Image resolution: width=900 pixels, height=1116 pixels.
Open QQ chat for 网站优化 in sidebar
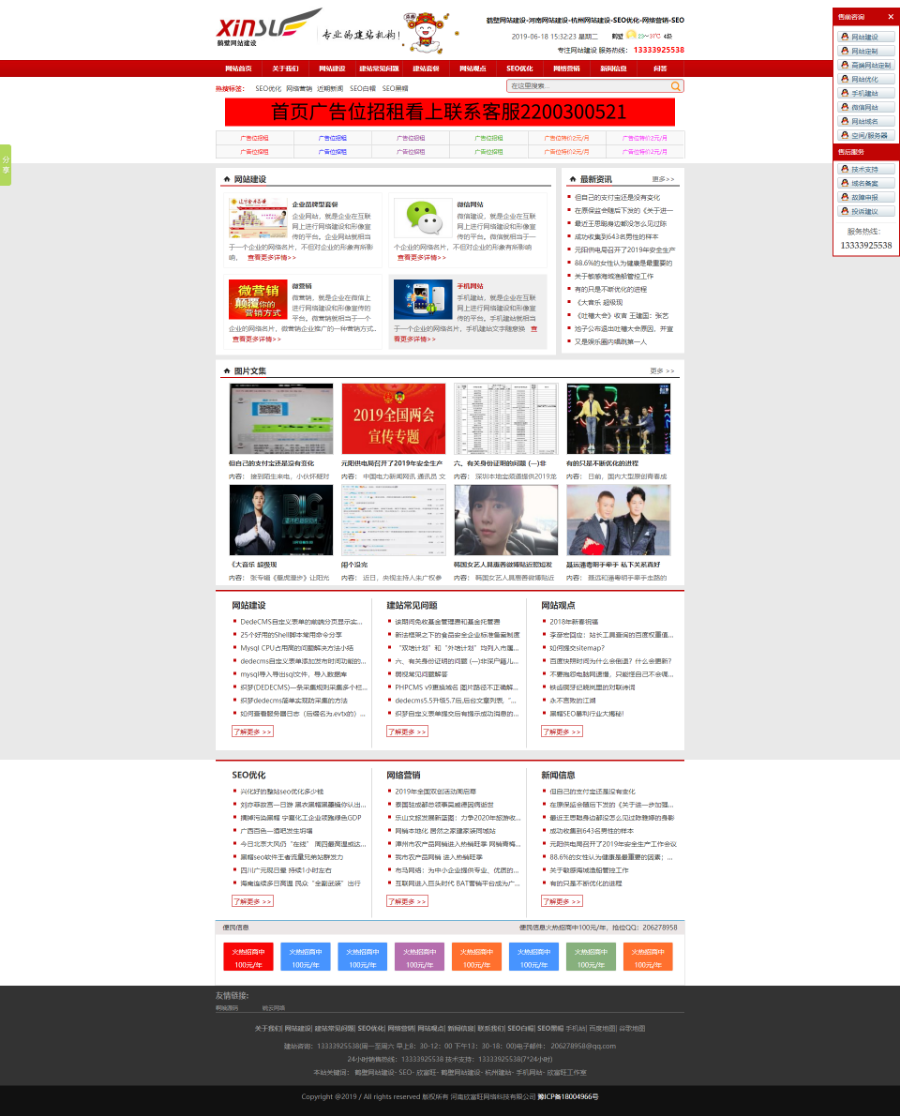(x=866, y=79)
